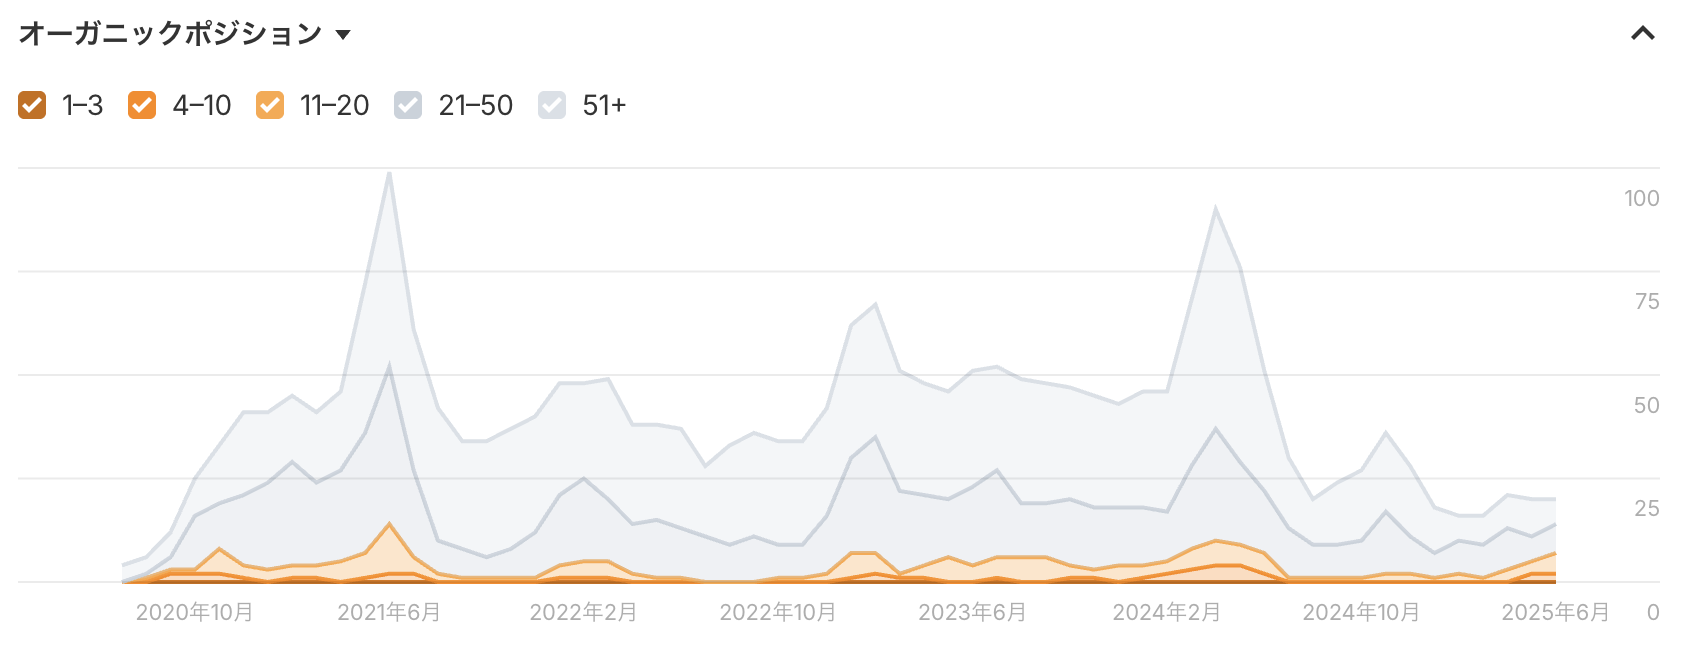Select the 2024年2月 axis label
This screenshot has width=1682, height=646.
point(1167,612)
